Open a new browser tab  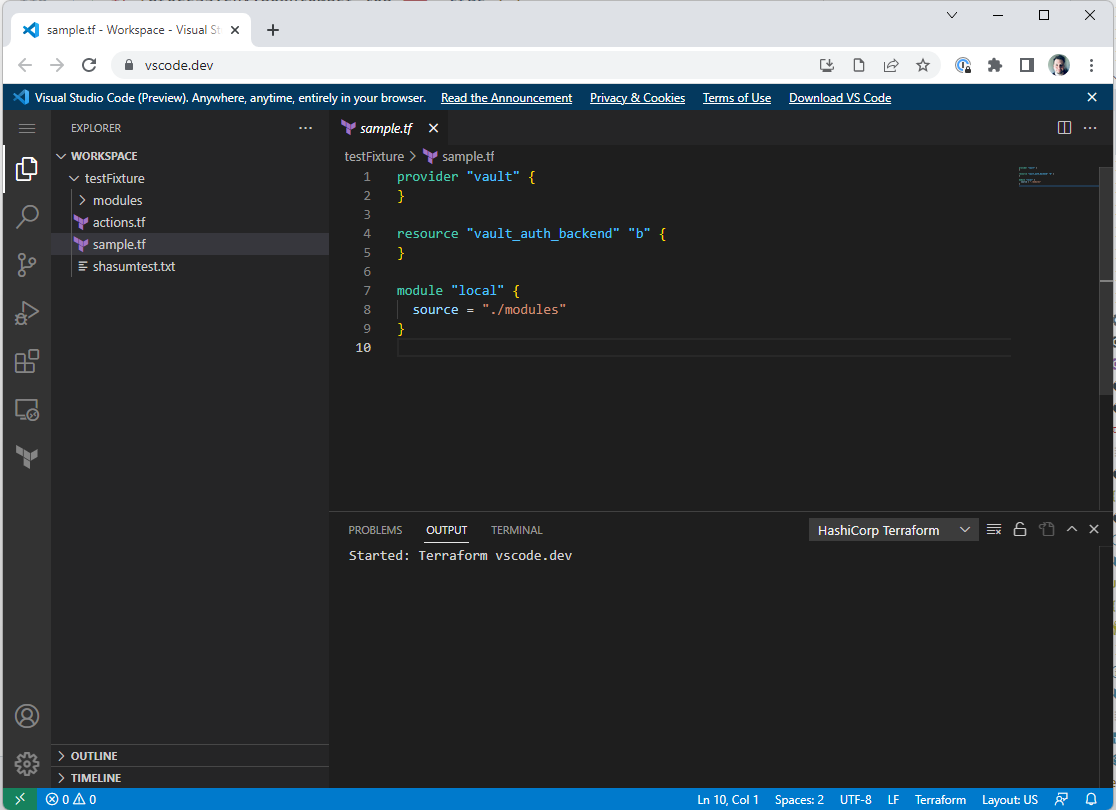(273, 30)
